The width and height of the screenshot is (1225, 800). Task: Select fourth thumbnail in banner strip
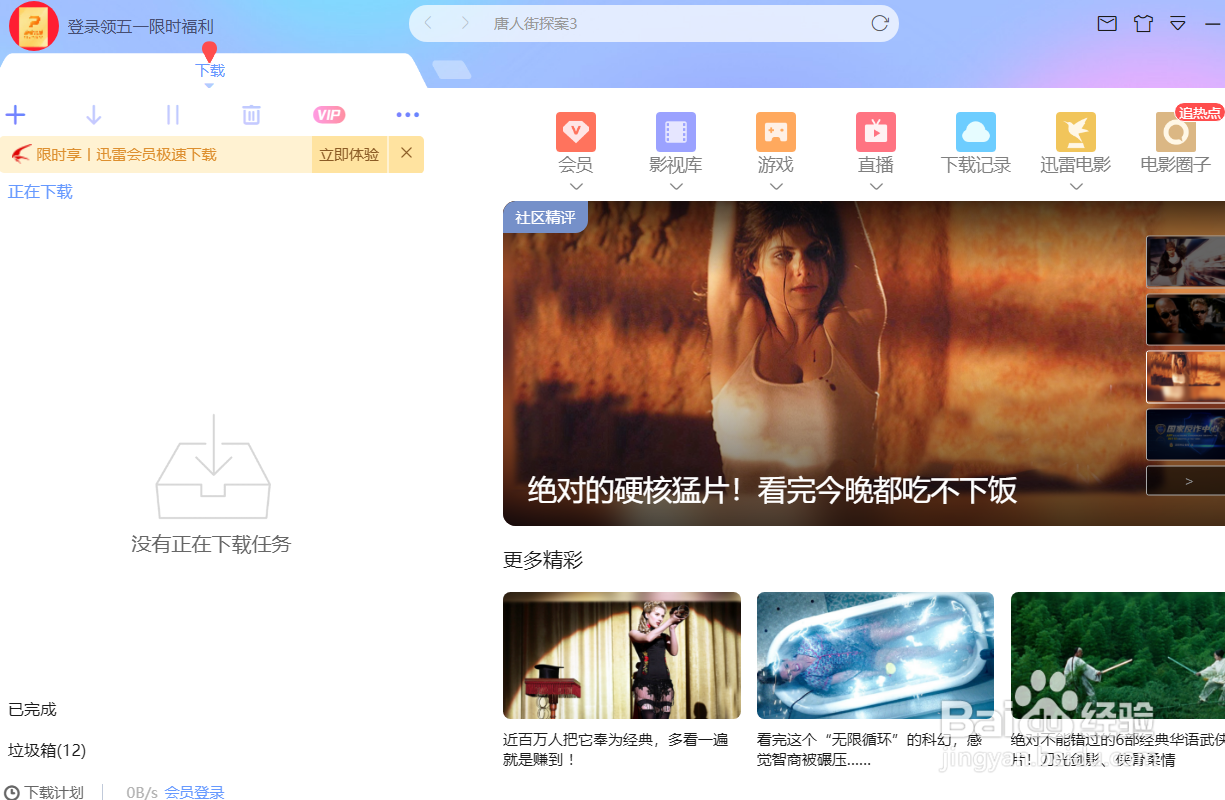(1185, 434)
